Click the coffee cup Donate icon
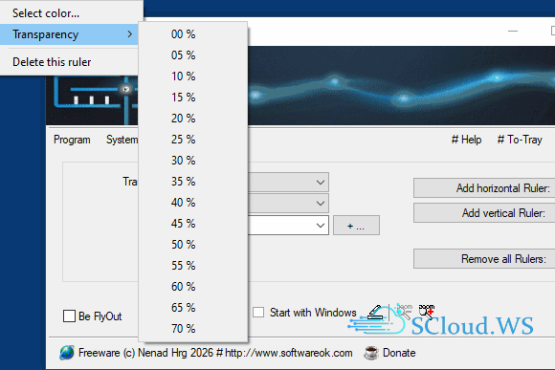 371,353
